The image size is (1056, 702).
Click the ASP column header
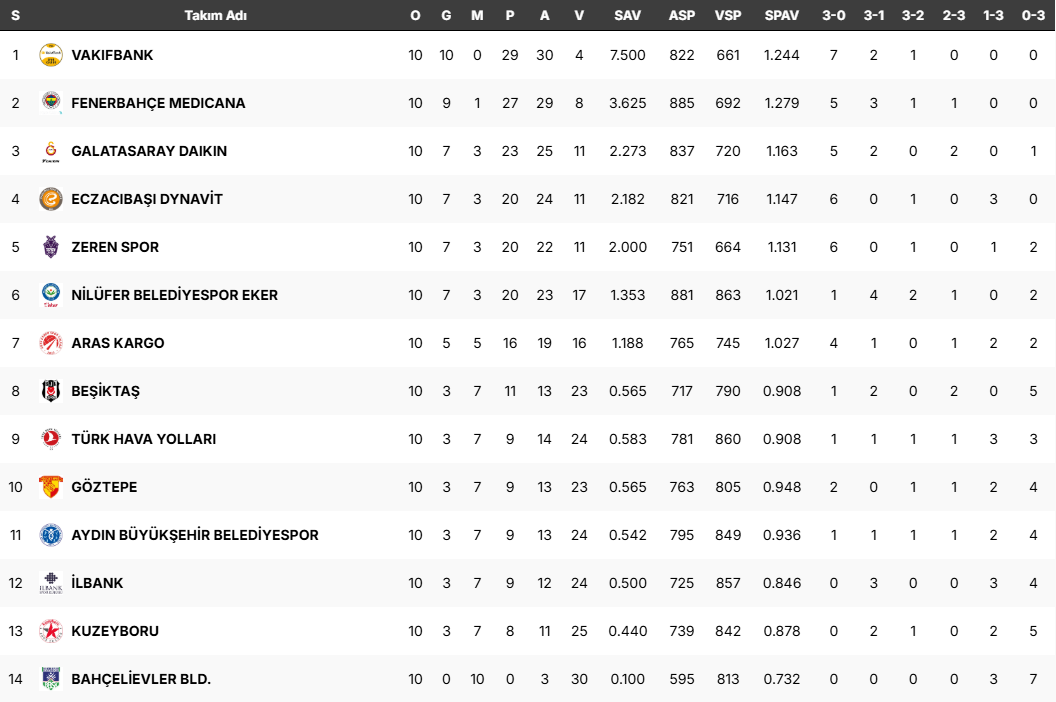[682, 16]
